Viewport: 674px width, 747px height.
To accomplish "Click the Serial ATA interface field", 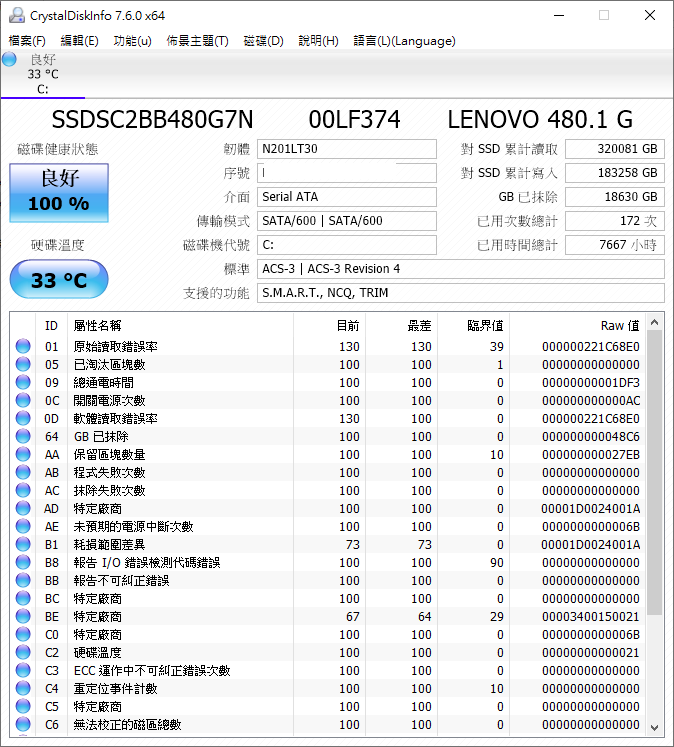I will pos(347,197).
